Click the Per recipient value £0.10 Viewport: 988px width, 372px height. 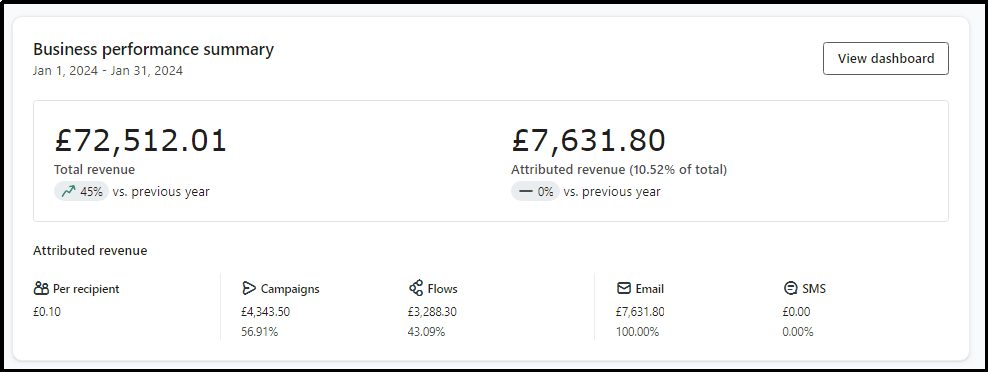[x=47, y=311]
